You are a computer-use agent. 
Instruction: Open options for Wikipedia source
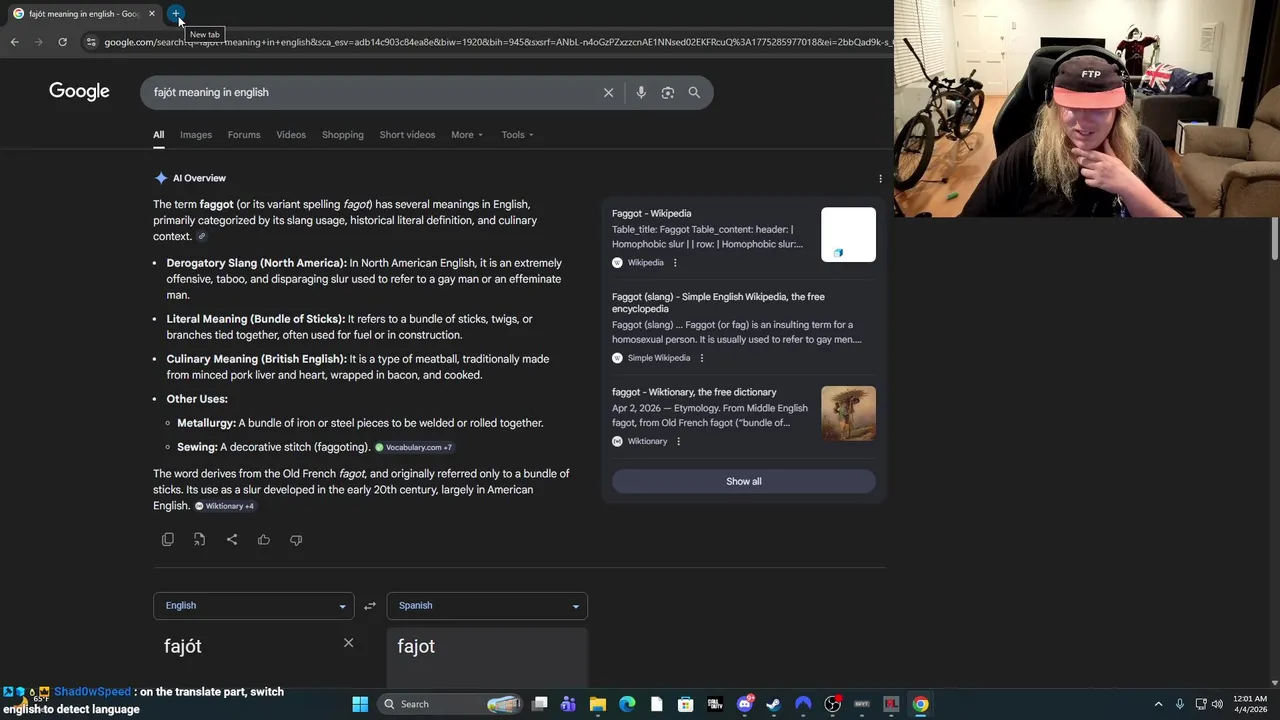[675, 263]
